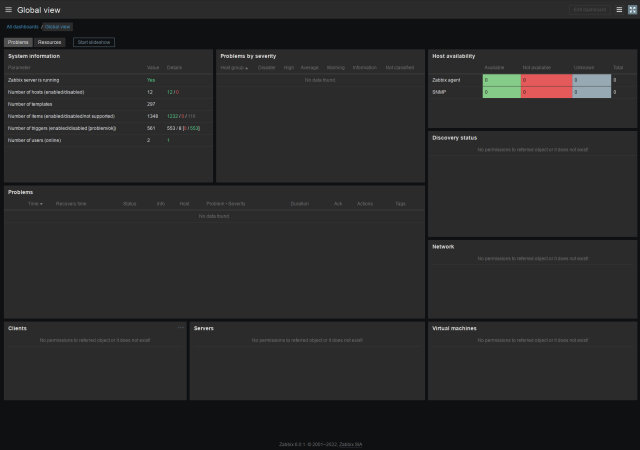
Task: Select 'Number of hosts (enabled/disabled)' row
Action: (109, 92)
